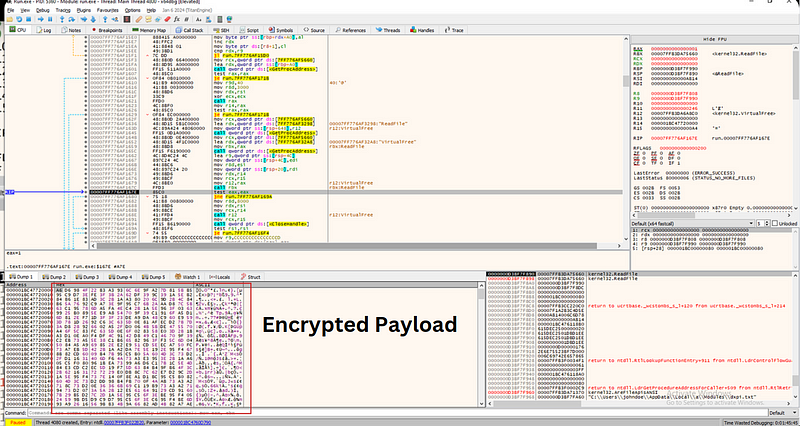This screenshot has height=426, width=800.
Task: Click the Execute Till Return icon
Action: click(105, 19)
